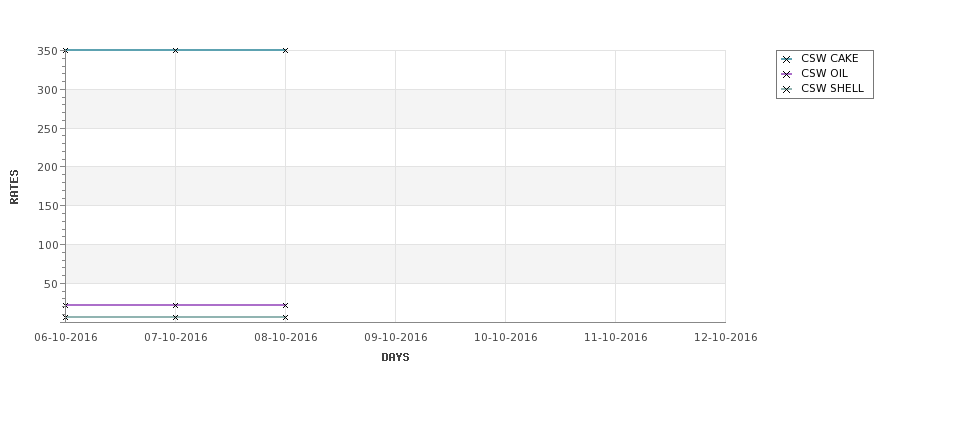The width and height of the screenshot is (975, 429).
Task: Select CSW OIL data point on 08-10-2016
Action: tap(285, 305)
